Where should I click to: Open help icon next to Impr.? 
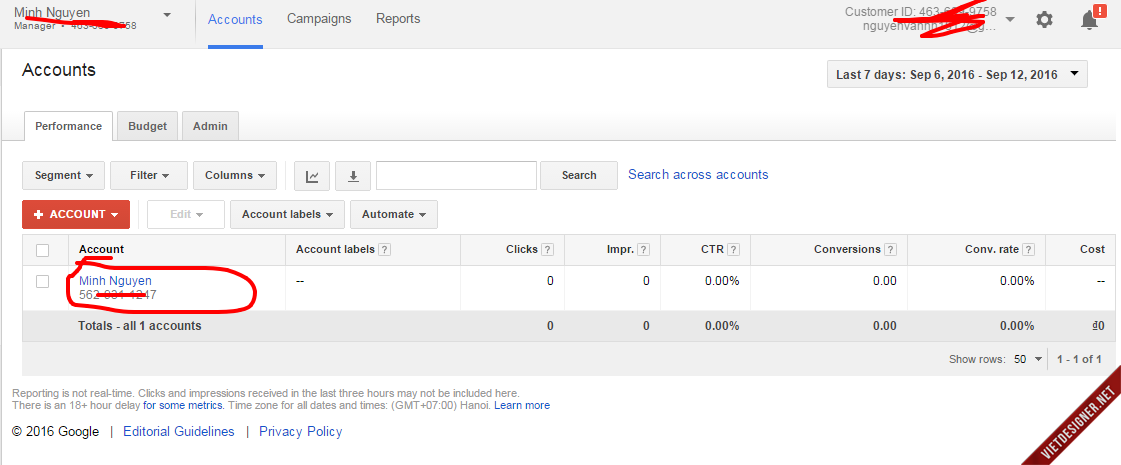(x=643, y=250)
